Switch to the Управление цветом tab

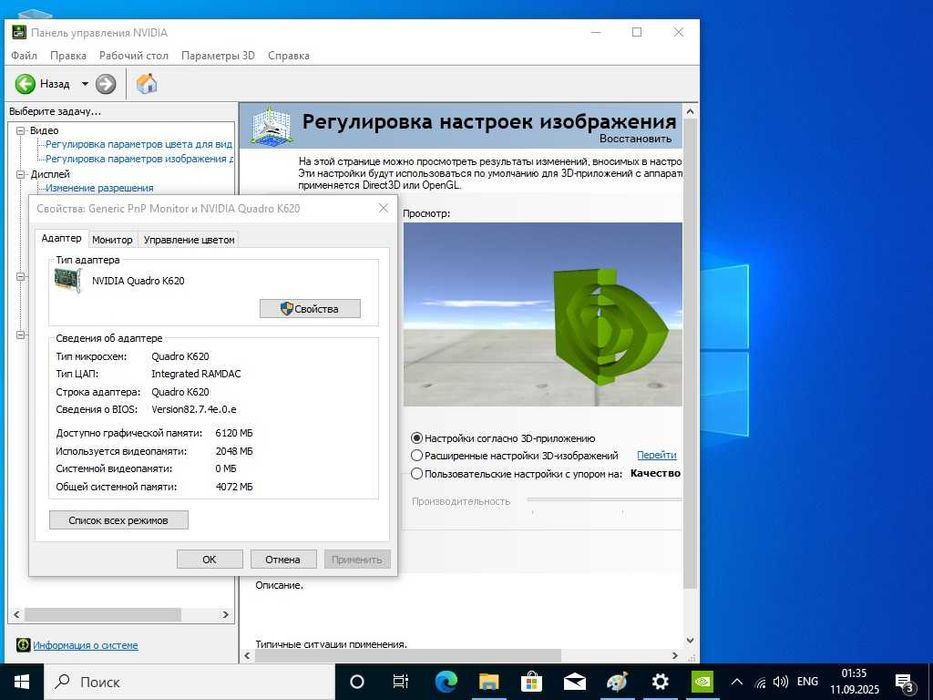click(189, 239)
